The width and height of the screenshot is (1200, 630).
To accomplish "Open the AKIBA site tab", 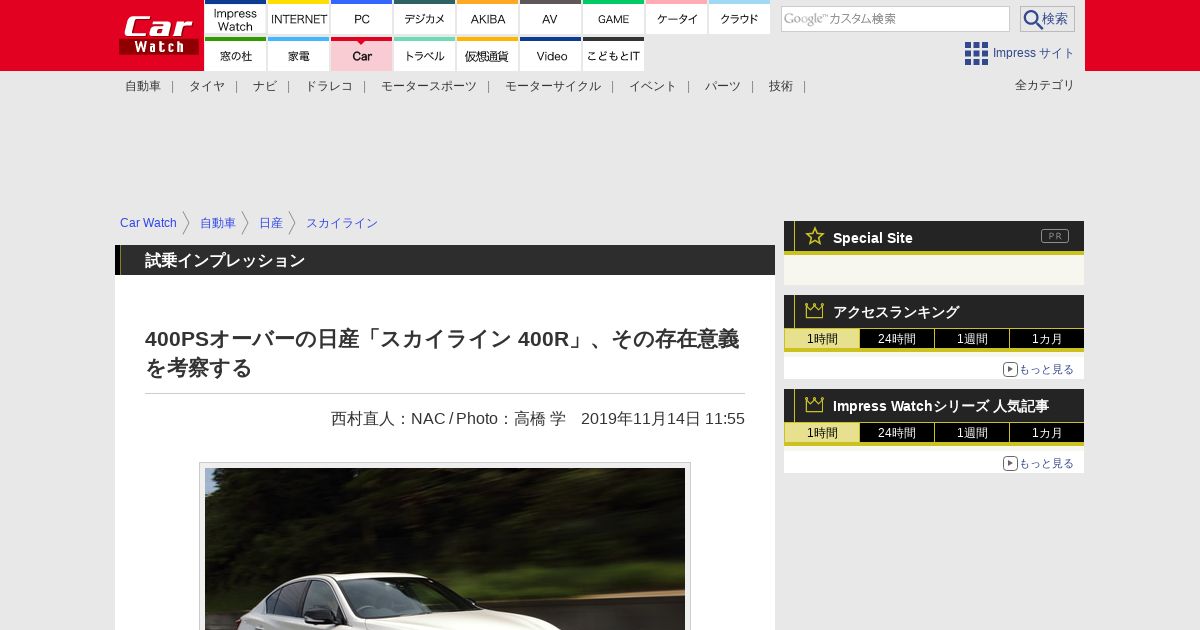I will click(488, 18).
